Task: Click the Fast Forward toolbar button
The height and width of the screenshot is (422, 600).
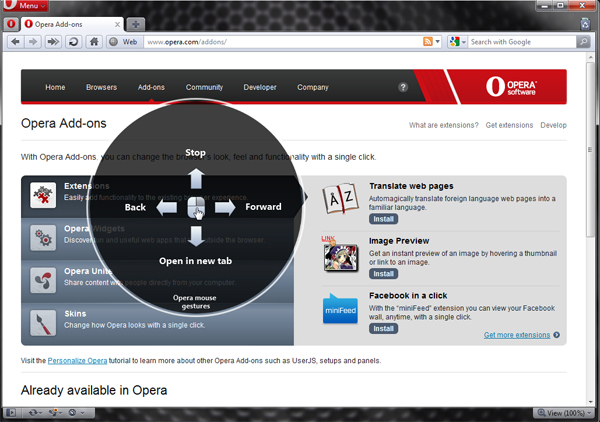Action: [53, 42]
